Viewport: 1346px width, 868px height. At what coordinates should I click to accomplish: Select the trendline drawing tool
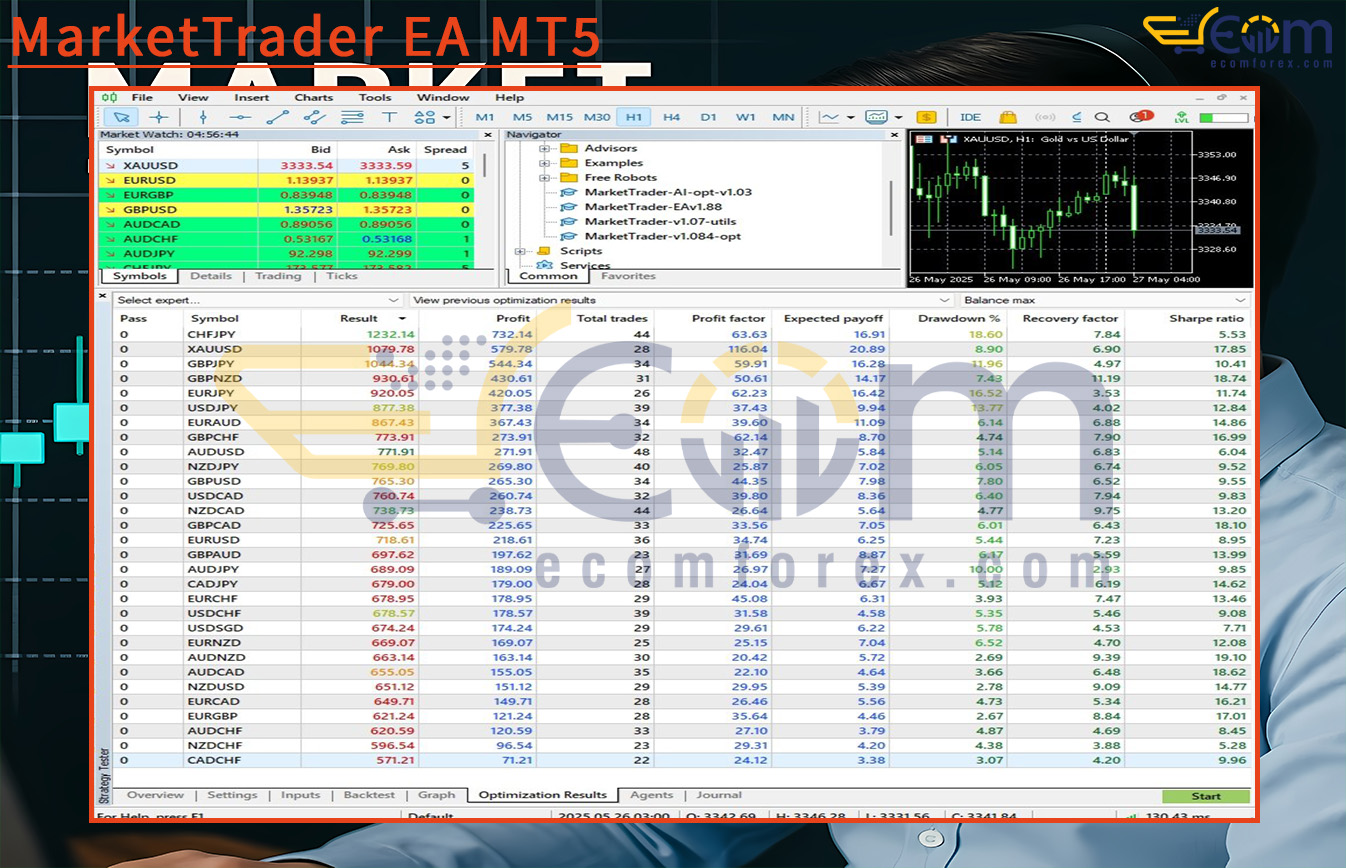point(278,117)
